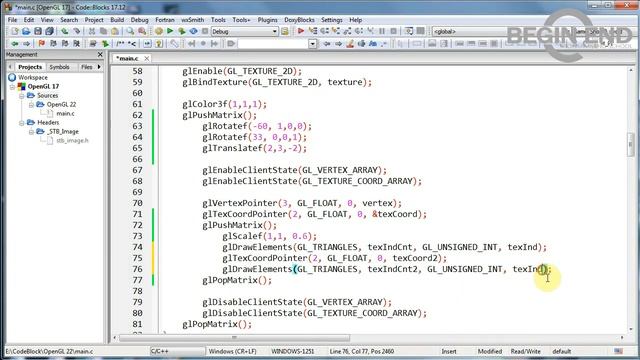Click the horizontal editor scrollbar thumb

click(234, 338)
